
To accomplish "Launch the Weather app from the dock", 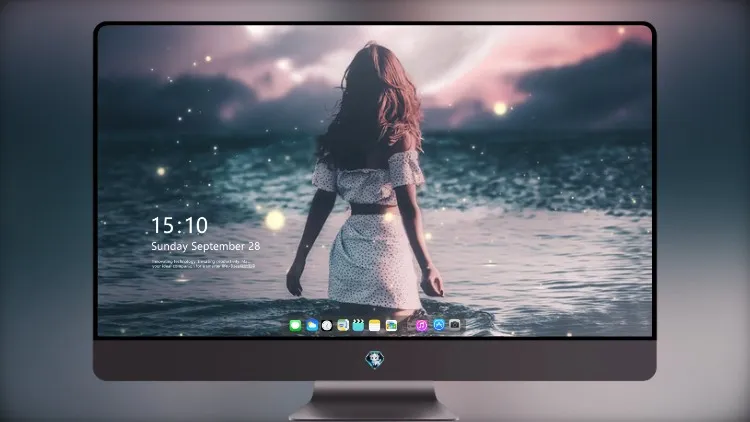I will coord(312,326).
